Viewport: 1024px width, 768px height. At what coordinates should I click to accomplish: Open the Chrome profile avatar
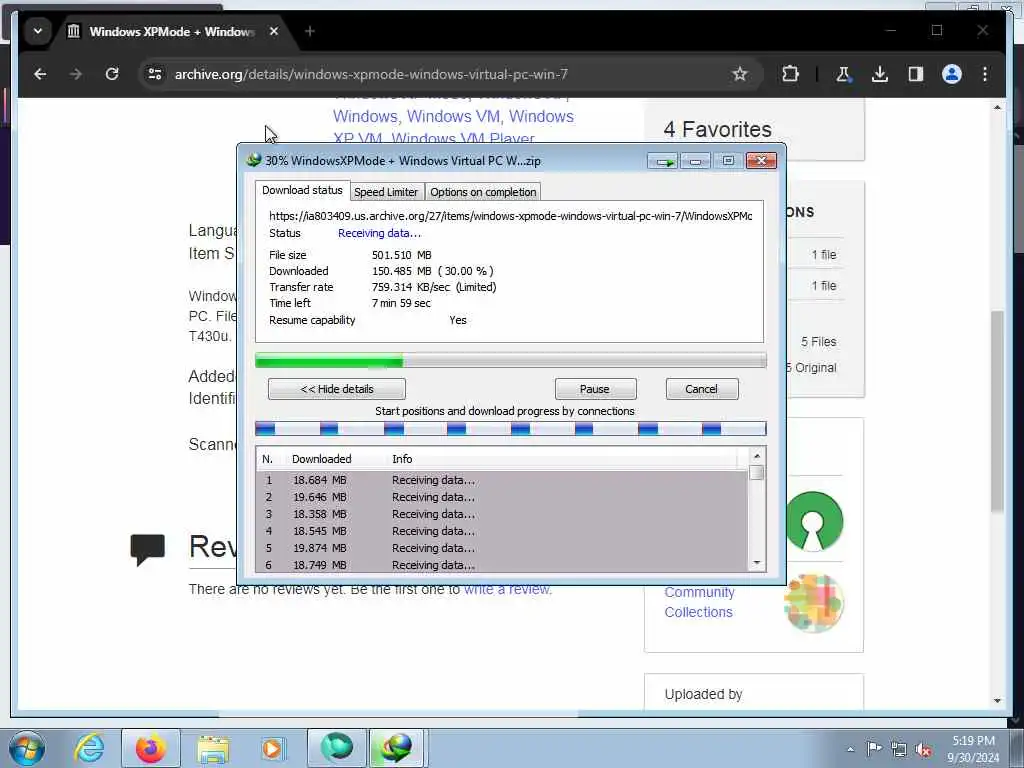click(952, 74)
